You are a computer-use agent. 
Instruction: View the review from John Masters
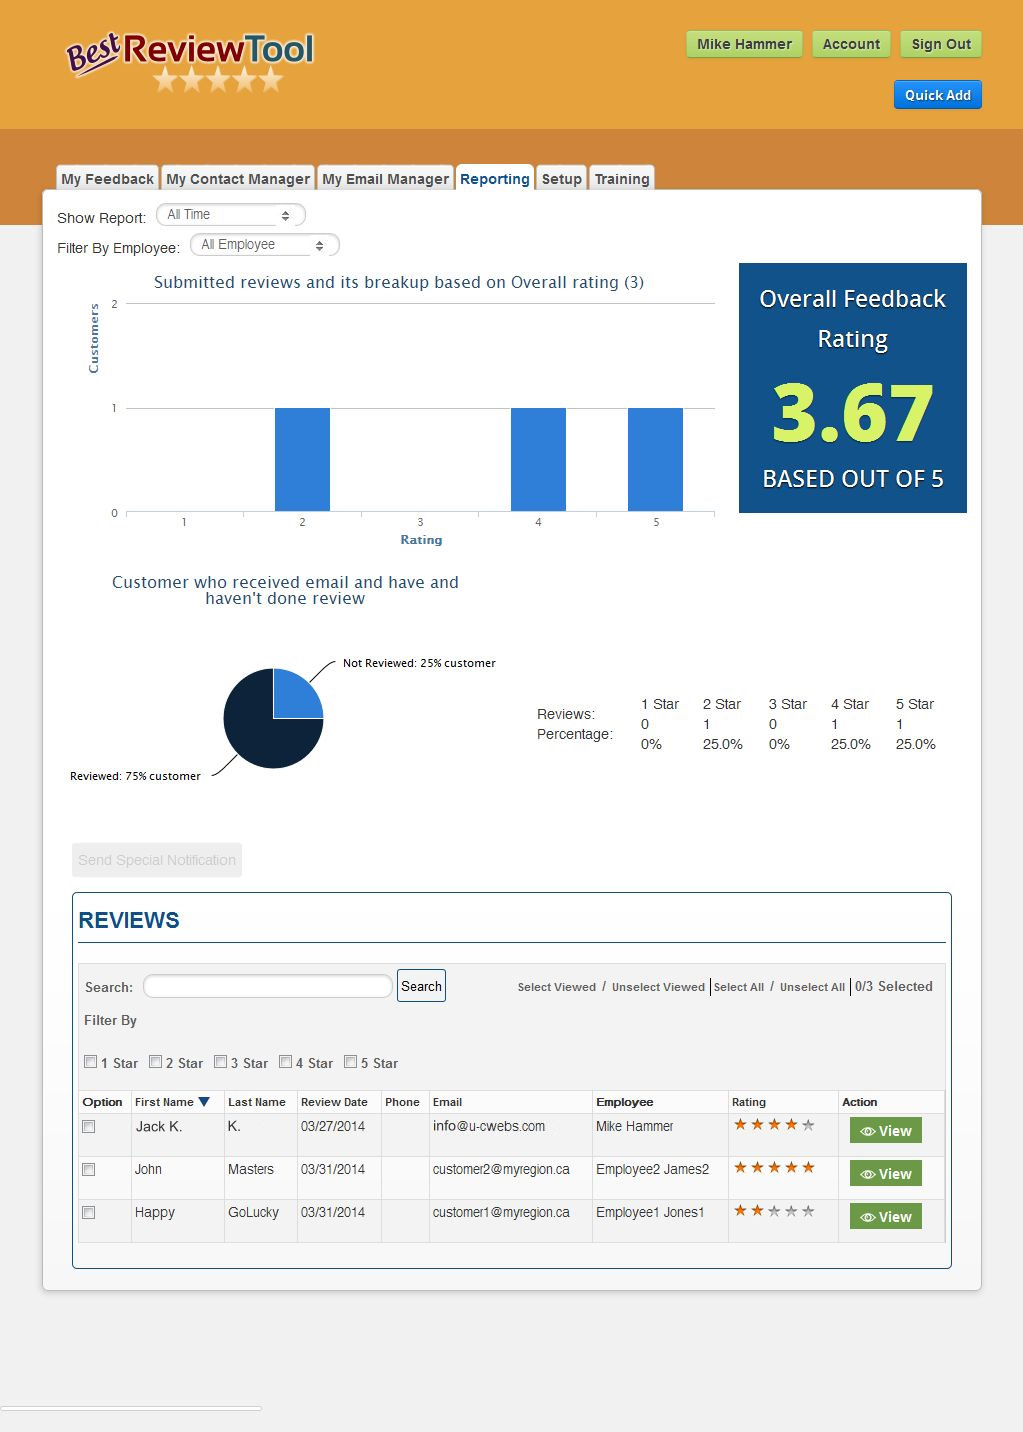(885, 1174)
